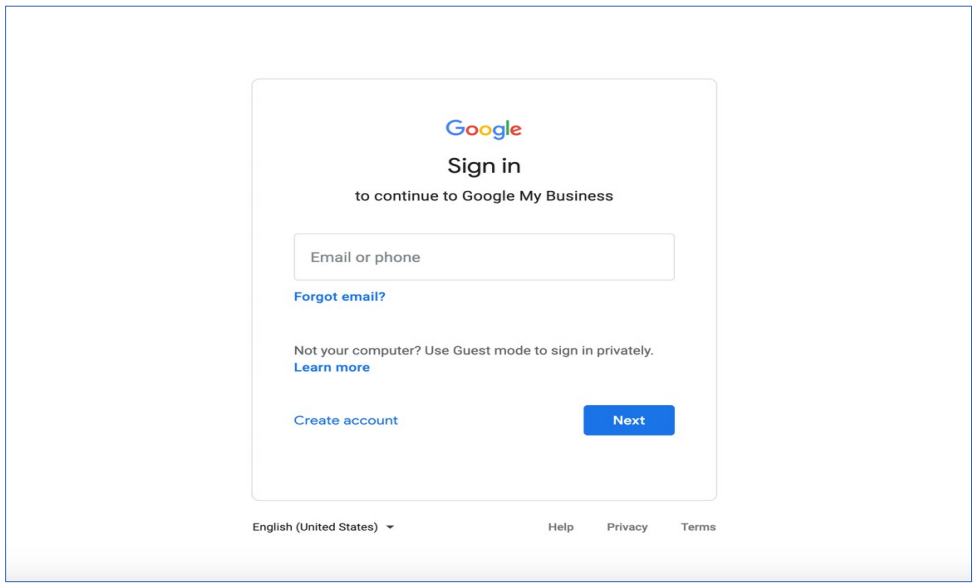Go to the Privacy page link
Viewport: 974px width, 584px height.
pos(627,527)
